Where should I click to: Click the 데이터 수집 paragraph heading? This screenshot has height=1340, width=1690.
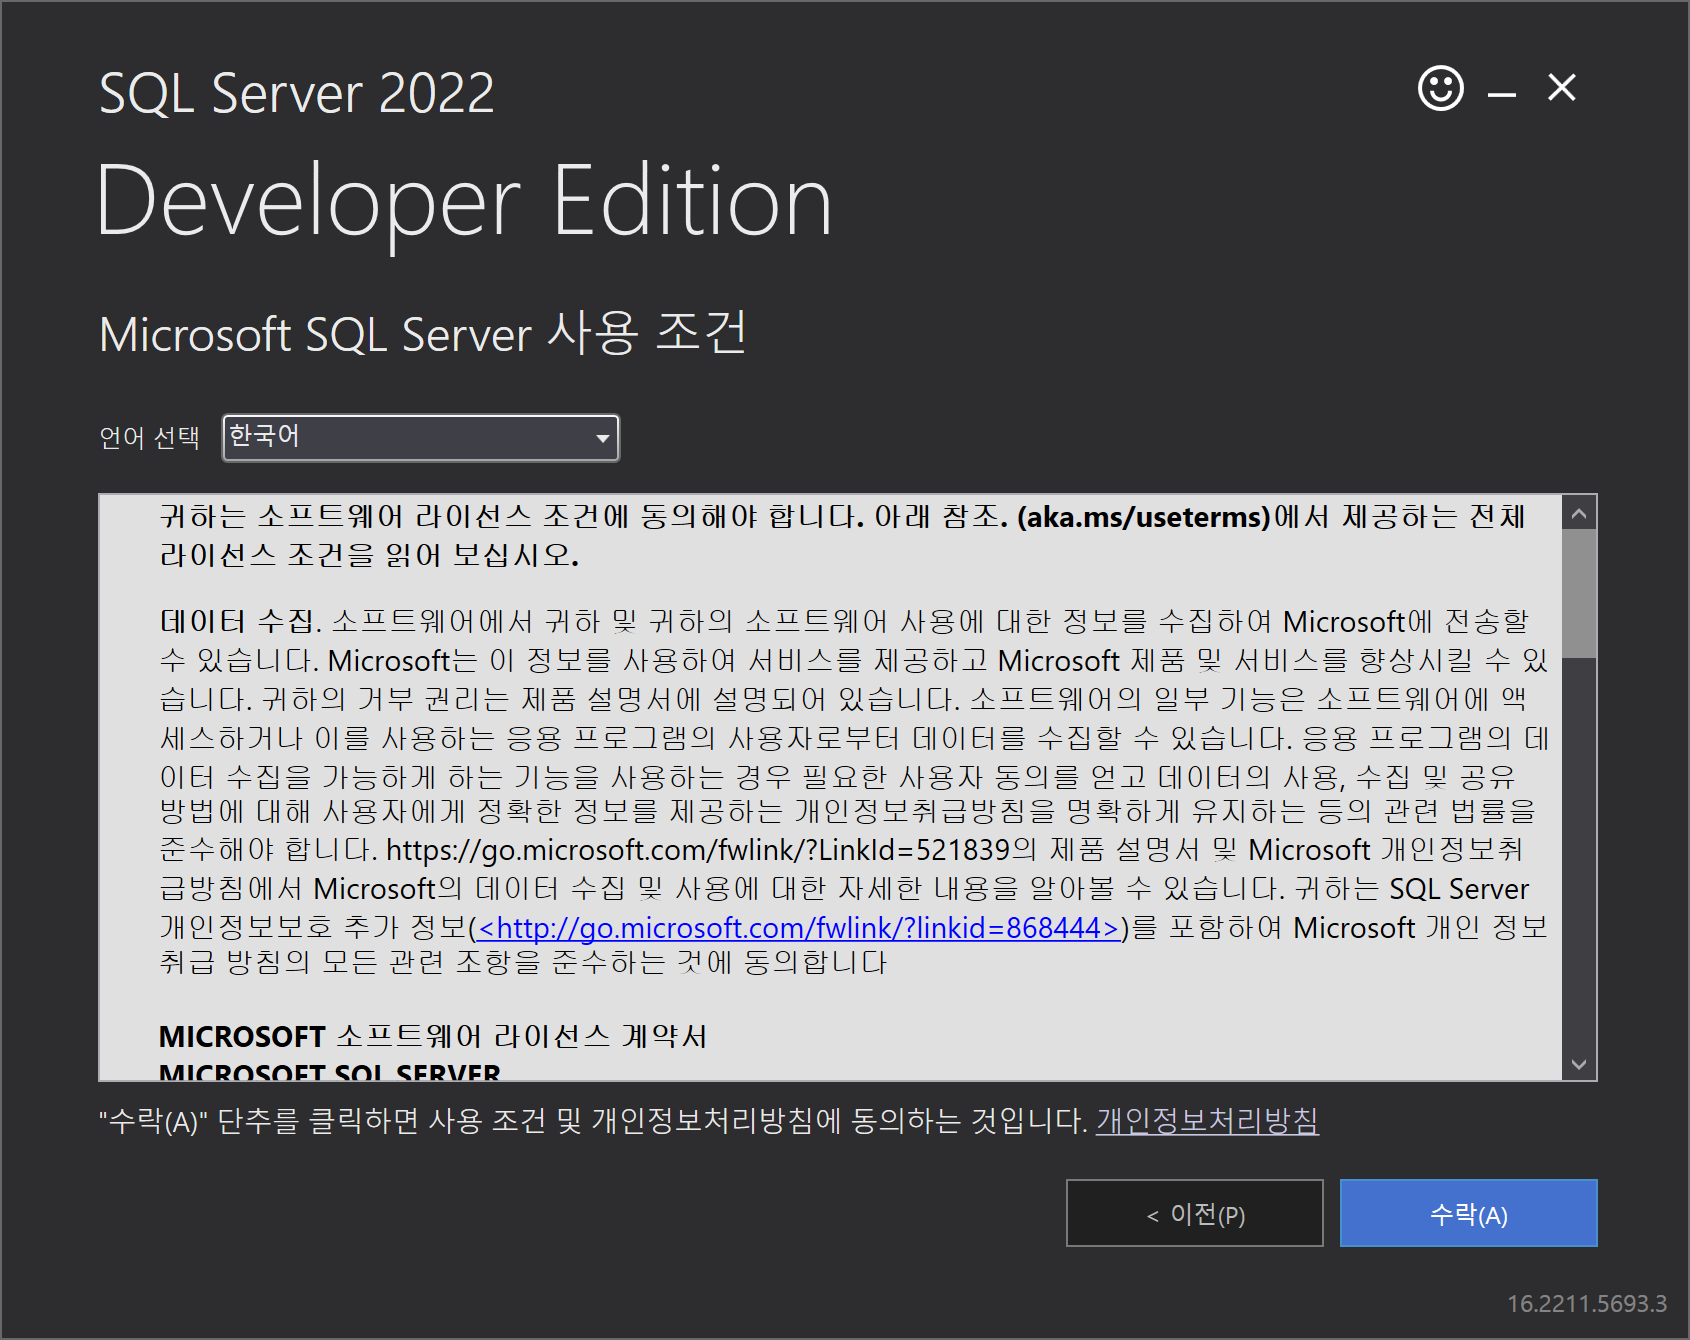[x=240, y=622]
